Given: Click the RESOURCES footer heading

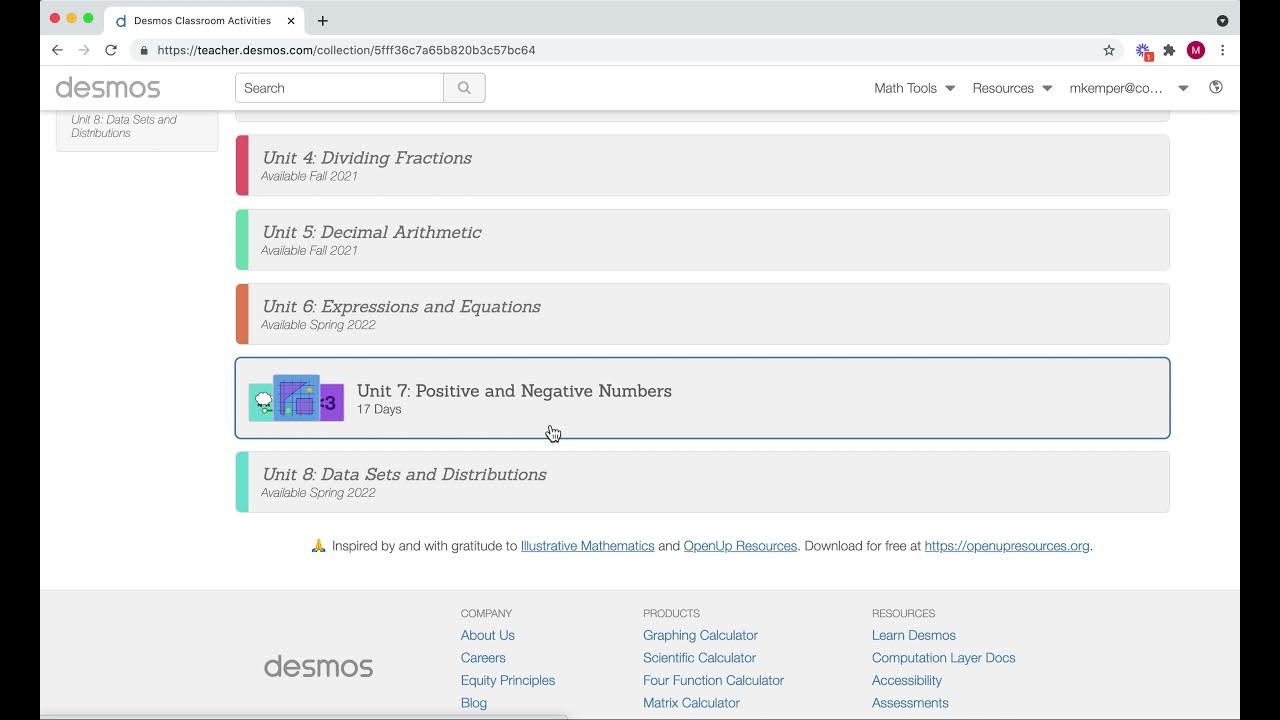Looking at the screenshot, I should (x=903, y=613).
